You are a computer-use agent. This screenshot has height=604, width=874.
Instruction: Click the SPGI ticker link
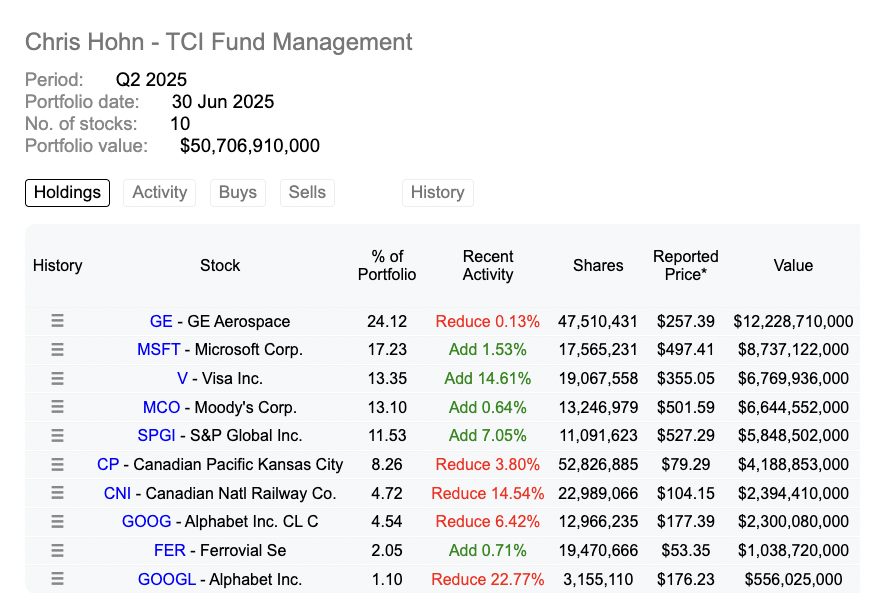pyautogui.click(x=156, y=436)
